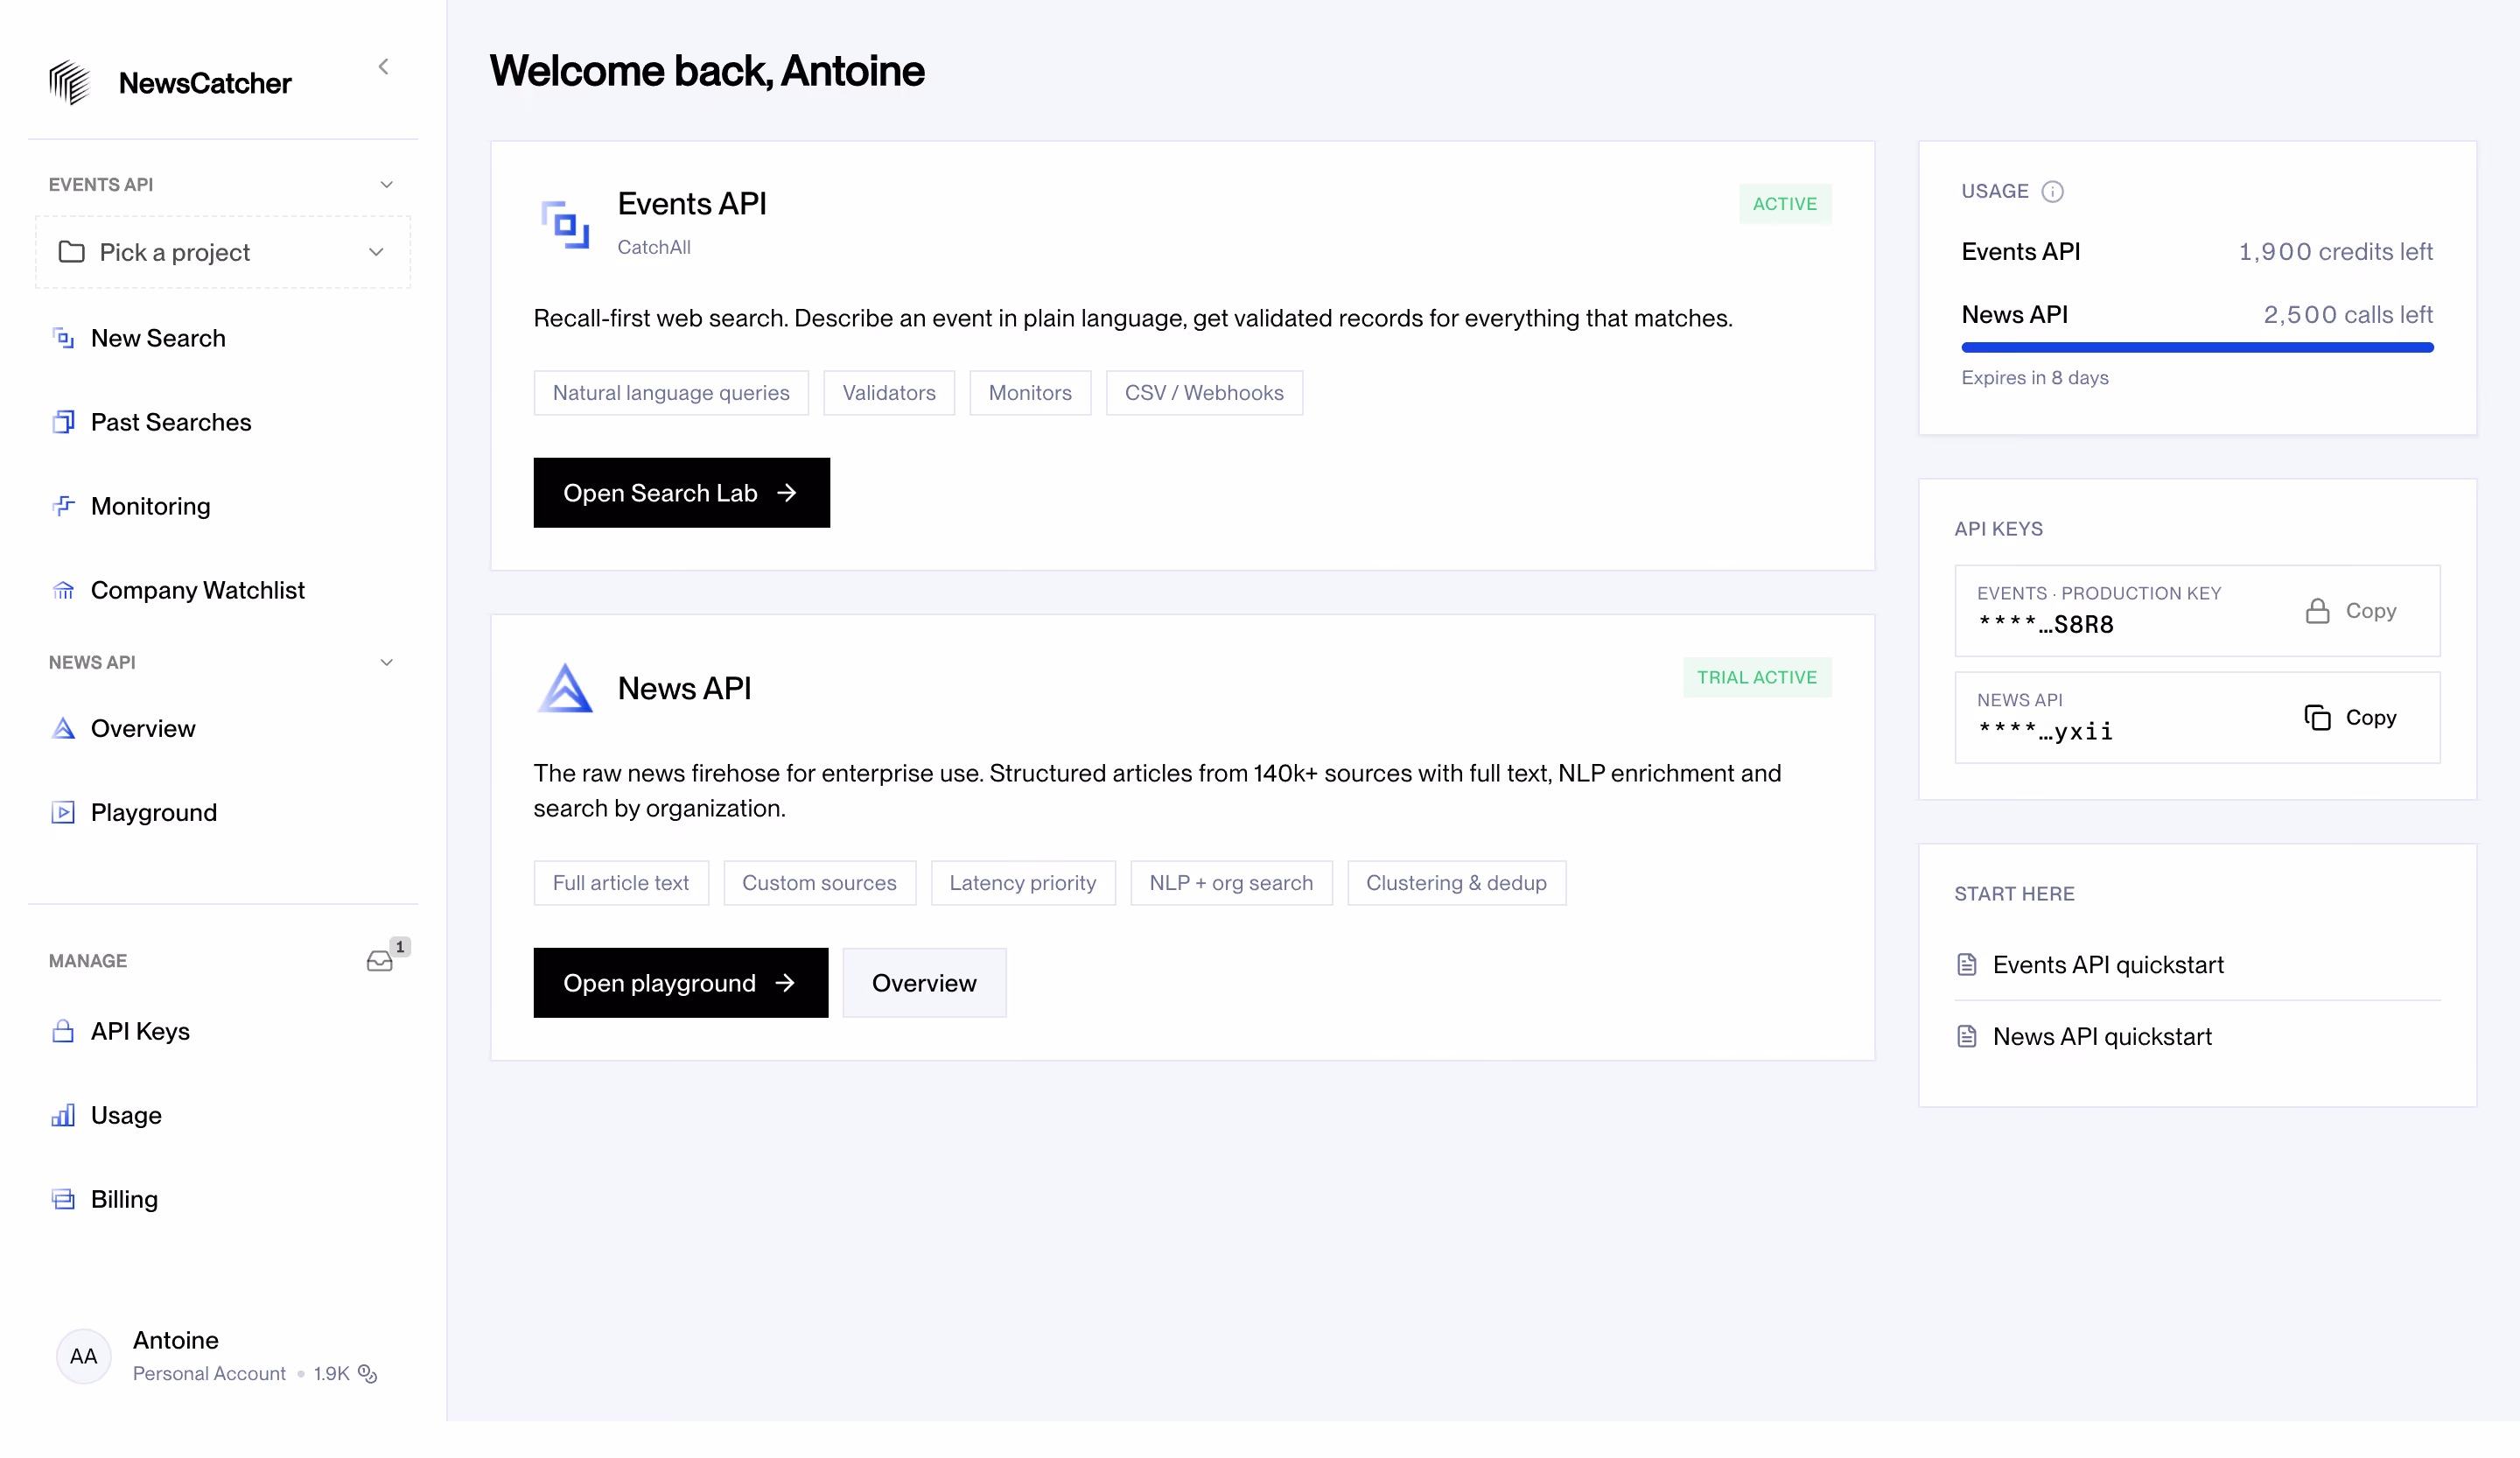Collapse the sidebar with the chevron arrow
Viewport: 2520px width, 1458px height.
(383, 67)
